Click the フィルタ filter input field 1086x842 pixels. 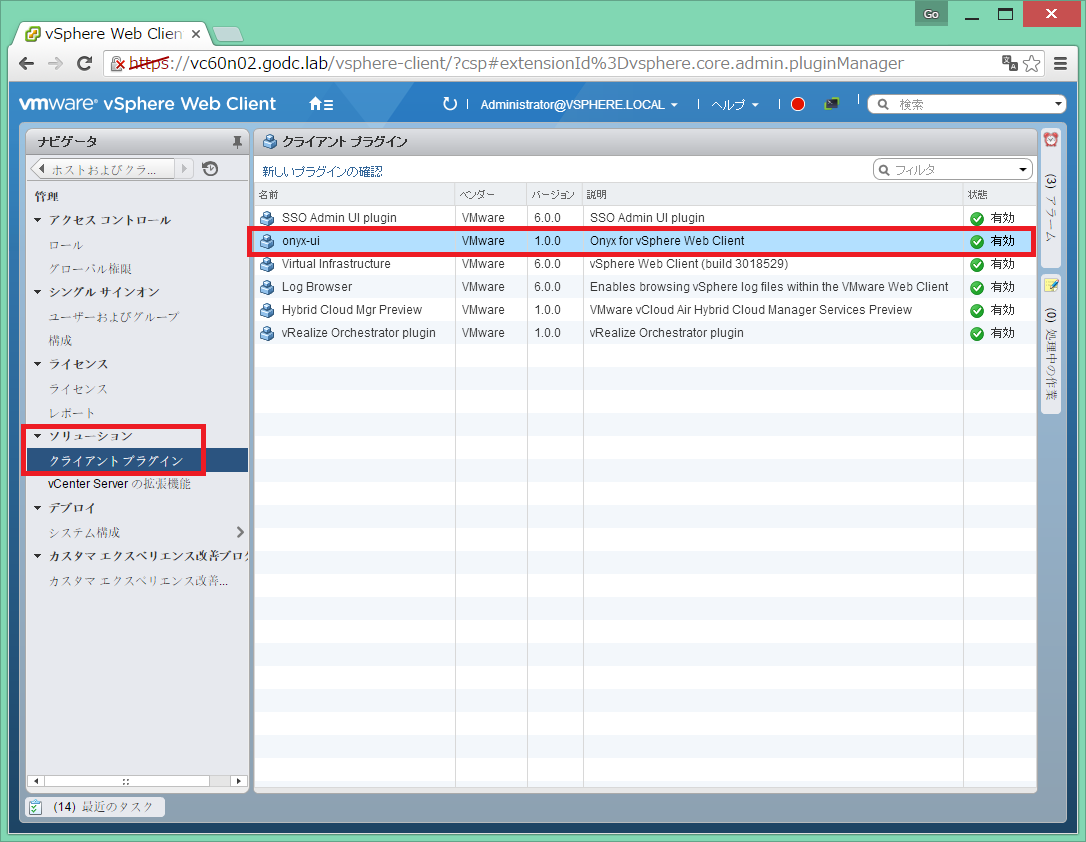(952, 170)
